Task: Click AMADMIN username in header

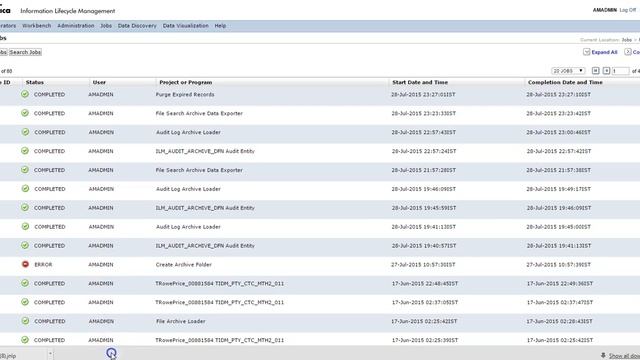Action: click(604, 10)
